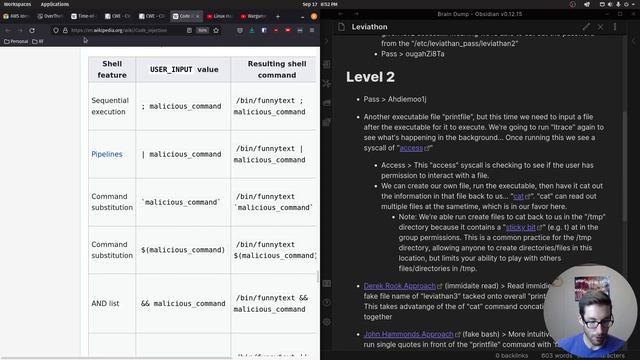This screenshot has width=640, height=360.
Task: Click the Facebook container extension icon
Action: click(x=264, y=30)
